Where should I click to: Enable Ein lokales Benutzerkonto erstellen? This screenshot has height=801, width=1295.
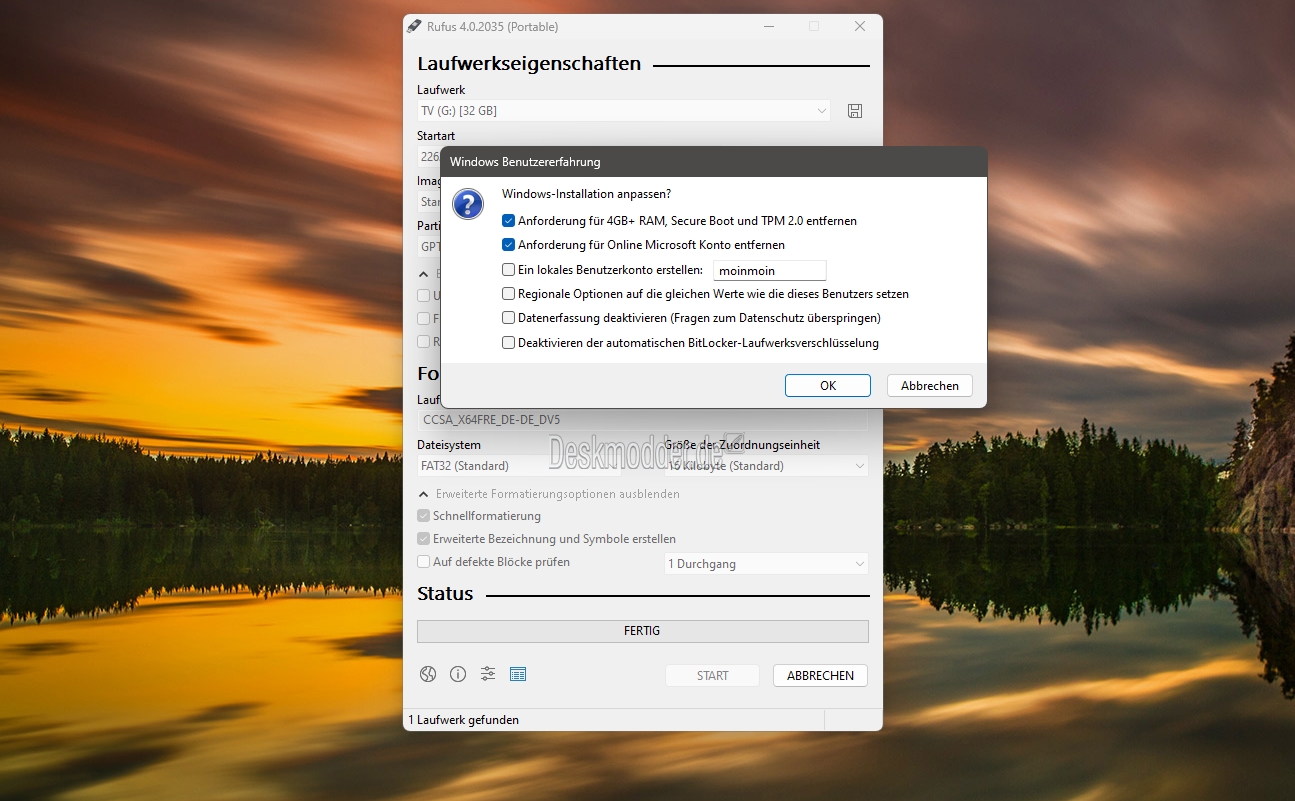point(509,270)
